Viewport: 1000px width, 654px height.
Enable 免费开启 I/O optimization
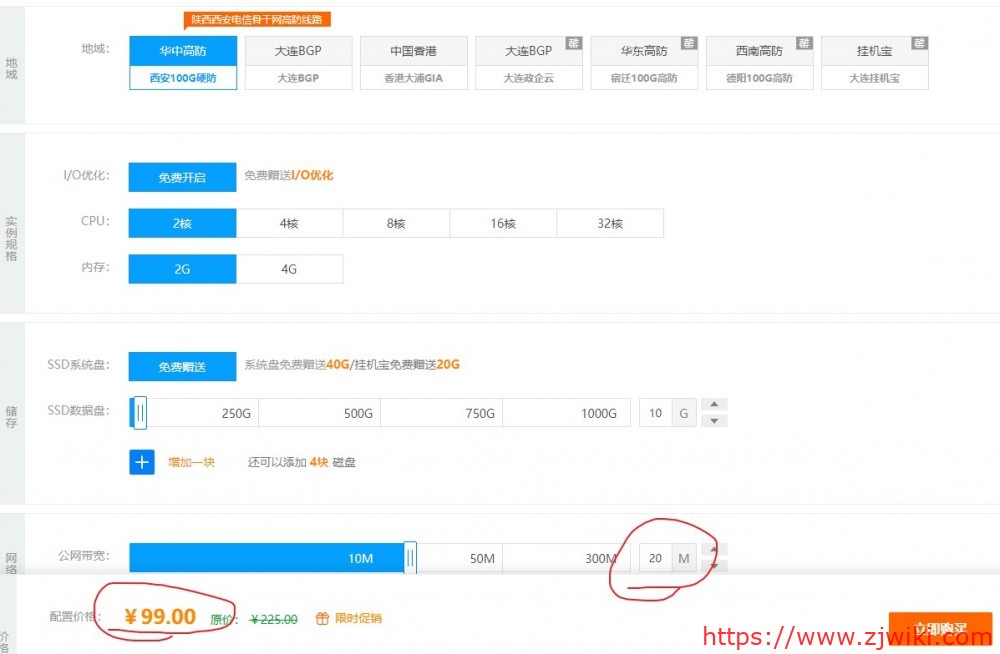pos(181,176)
